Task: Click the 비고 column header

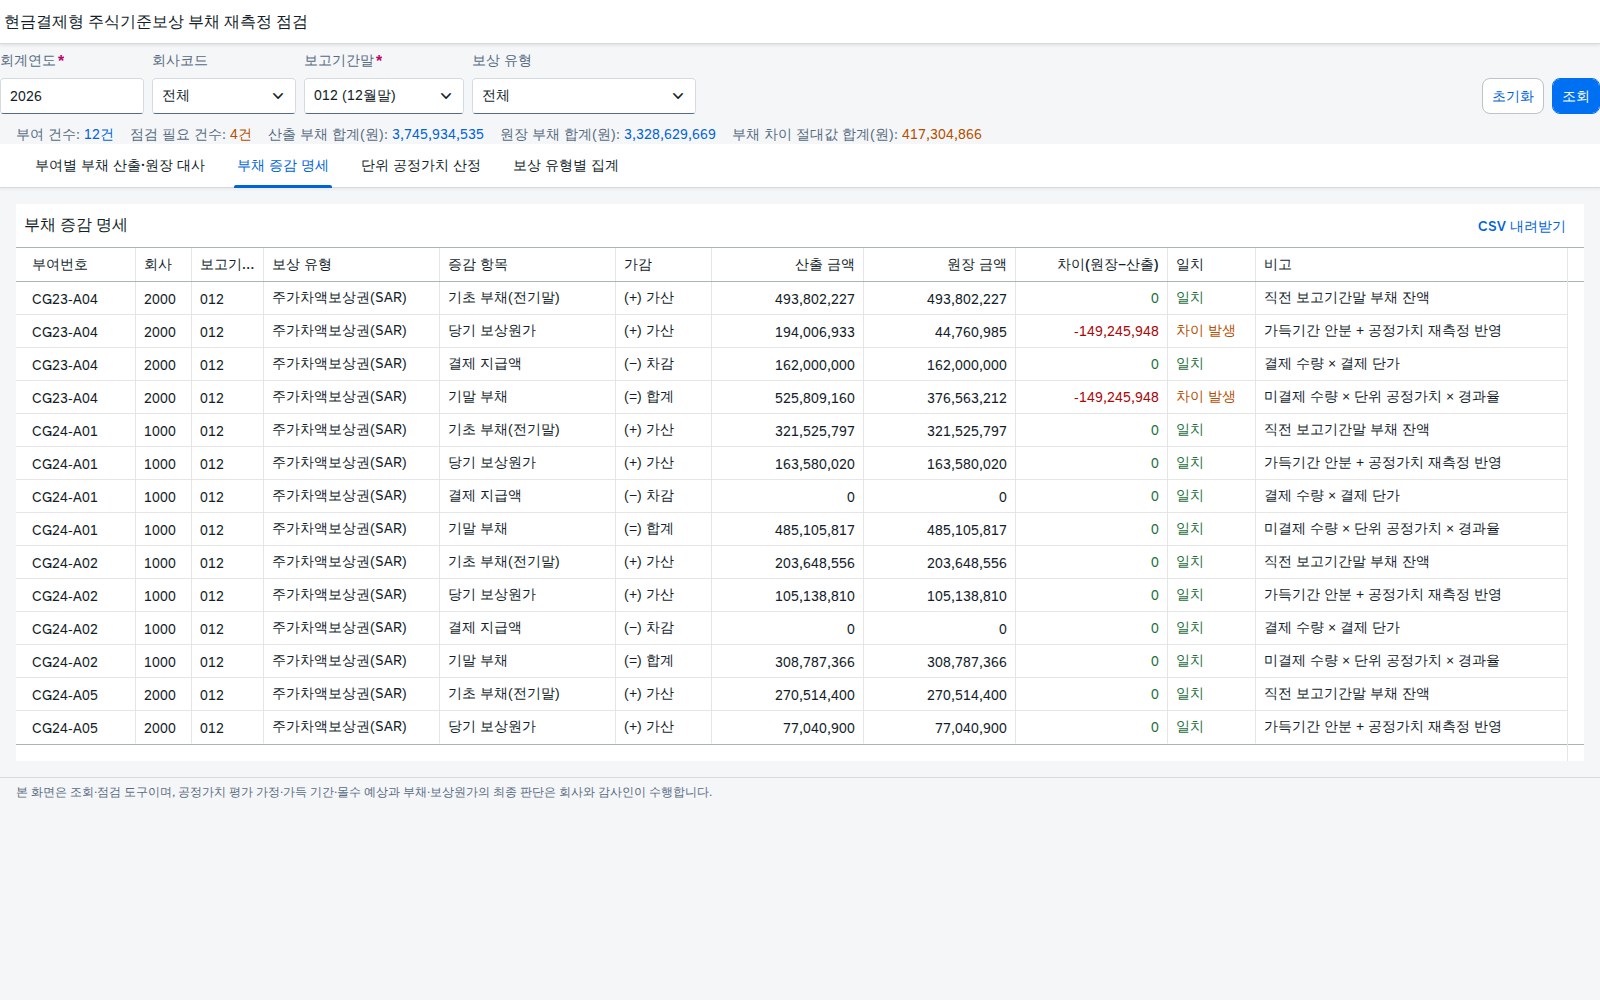Action: coord(1412,265)
